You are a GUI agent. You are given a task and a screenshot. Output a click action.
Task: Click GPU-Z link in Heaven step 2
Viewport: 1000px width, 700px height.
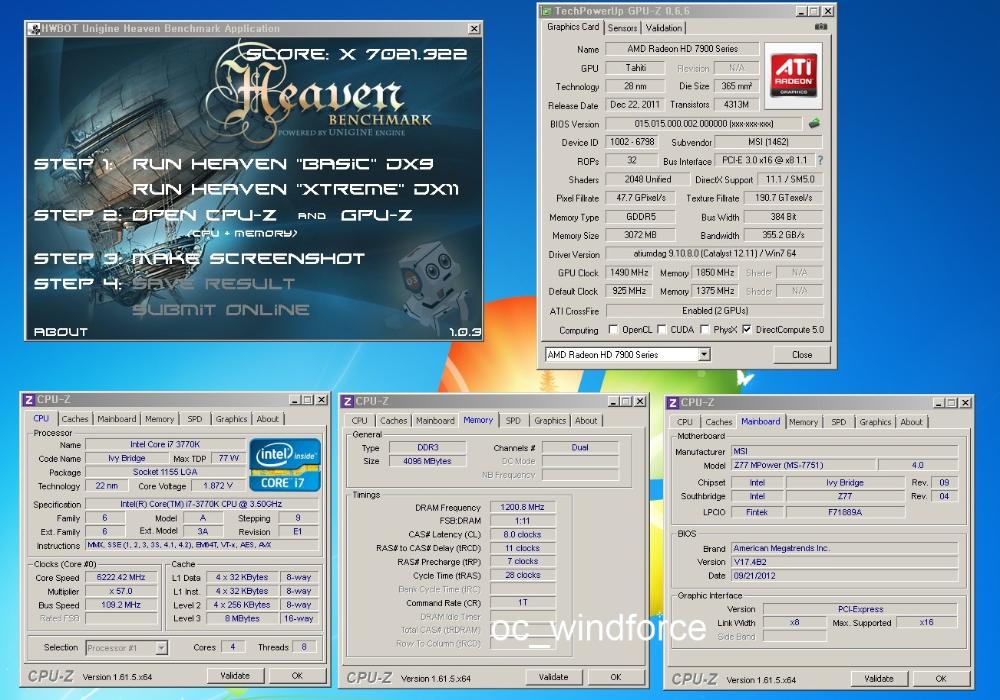(376, 215)
